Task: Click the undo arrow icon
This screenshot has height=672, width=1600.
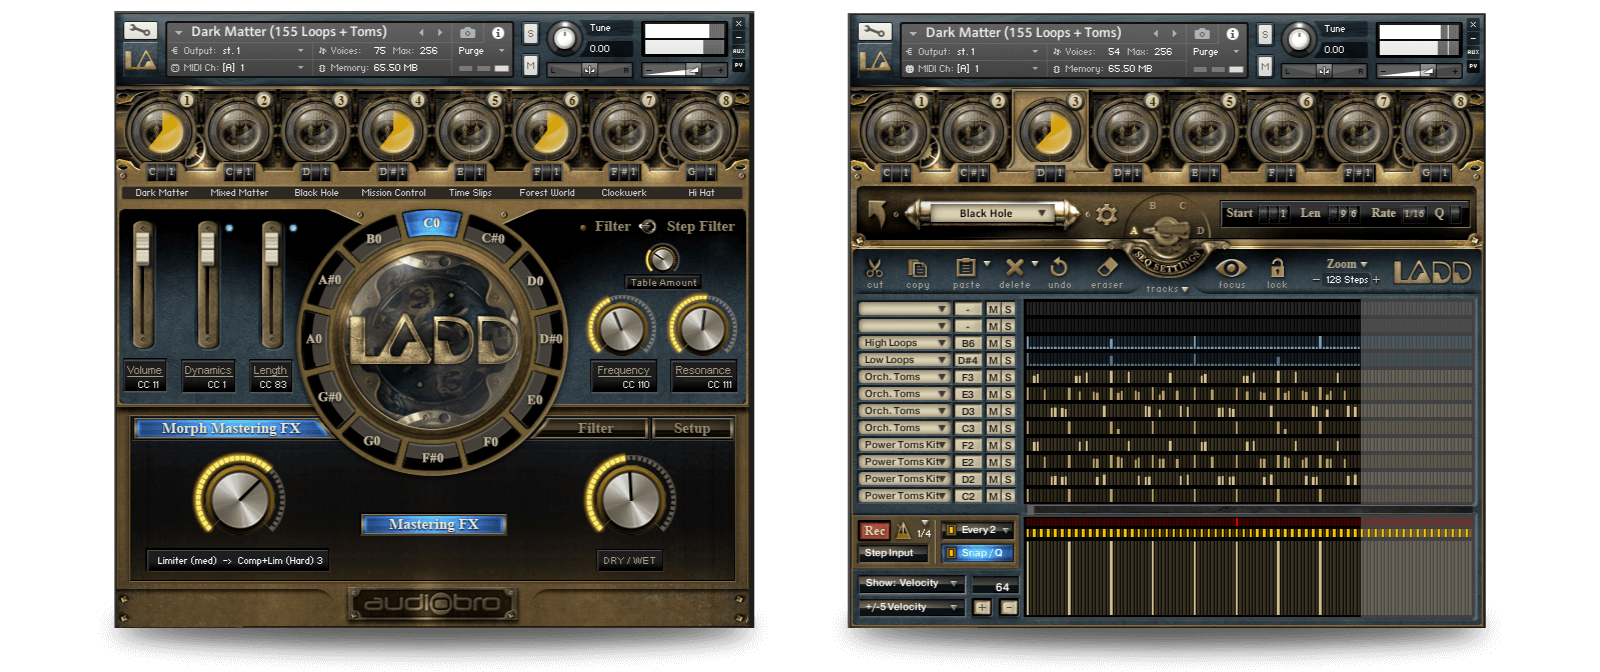Action: (1059, 267)
